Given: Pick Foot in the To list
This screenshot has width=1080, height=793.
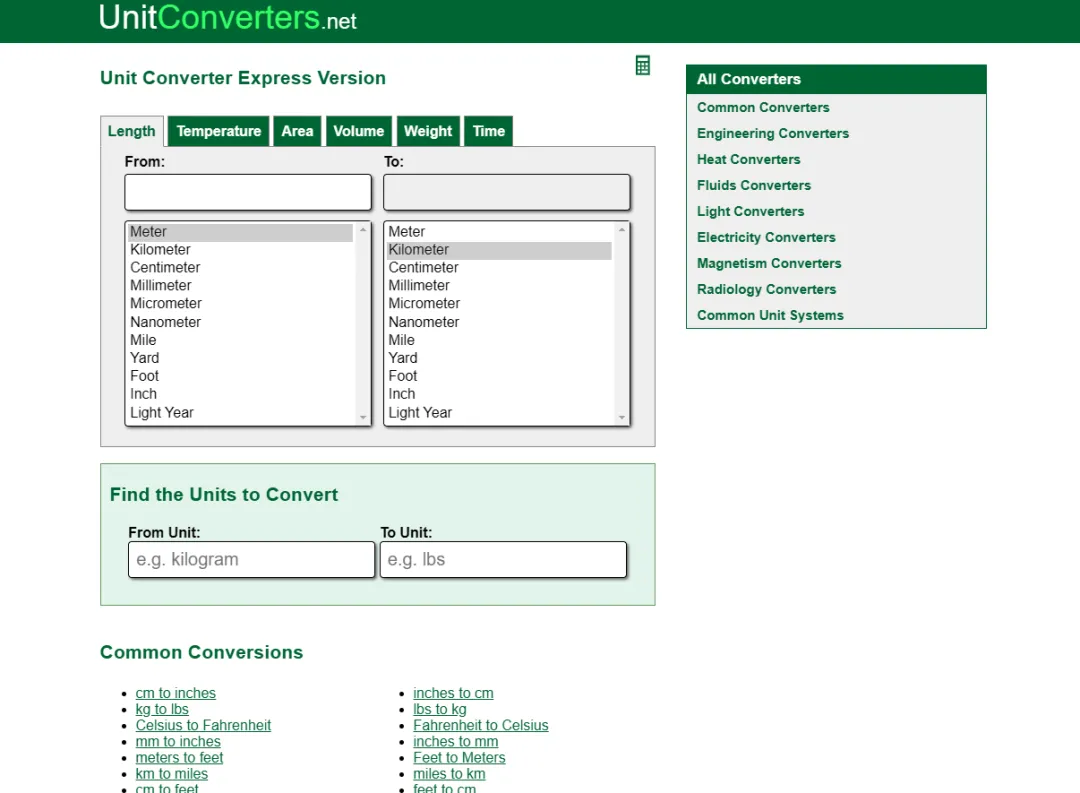Looking at the screenshot, I should click(499, 375).
